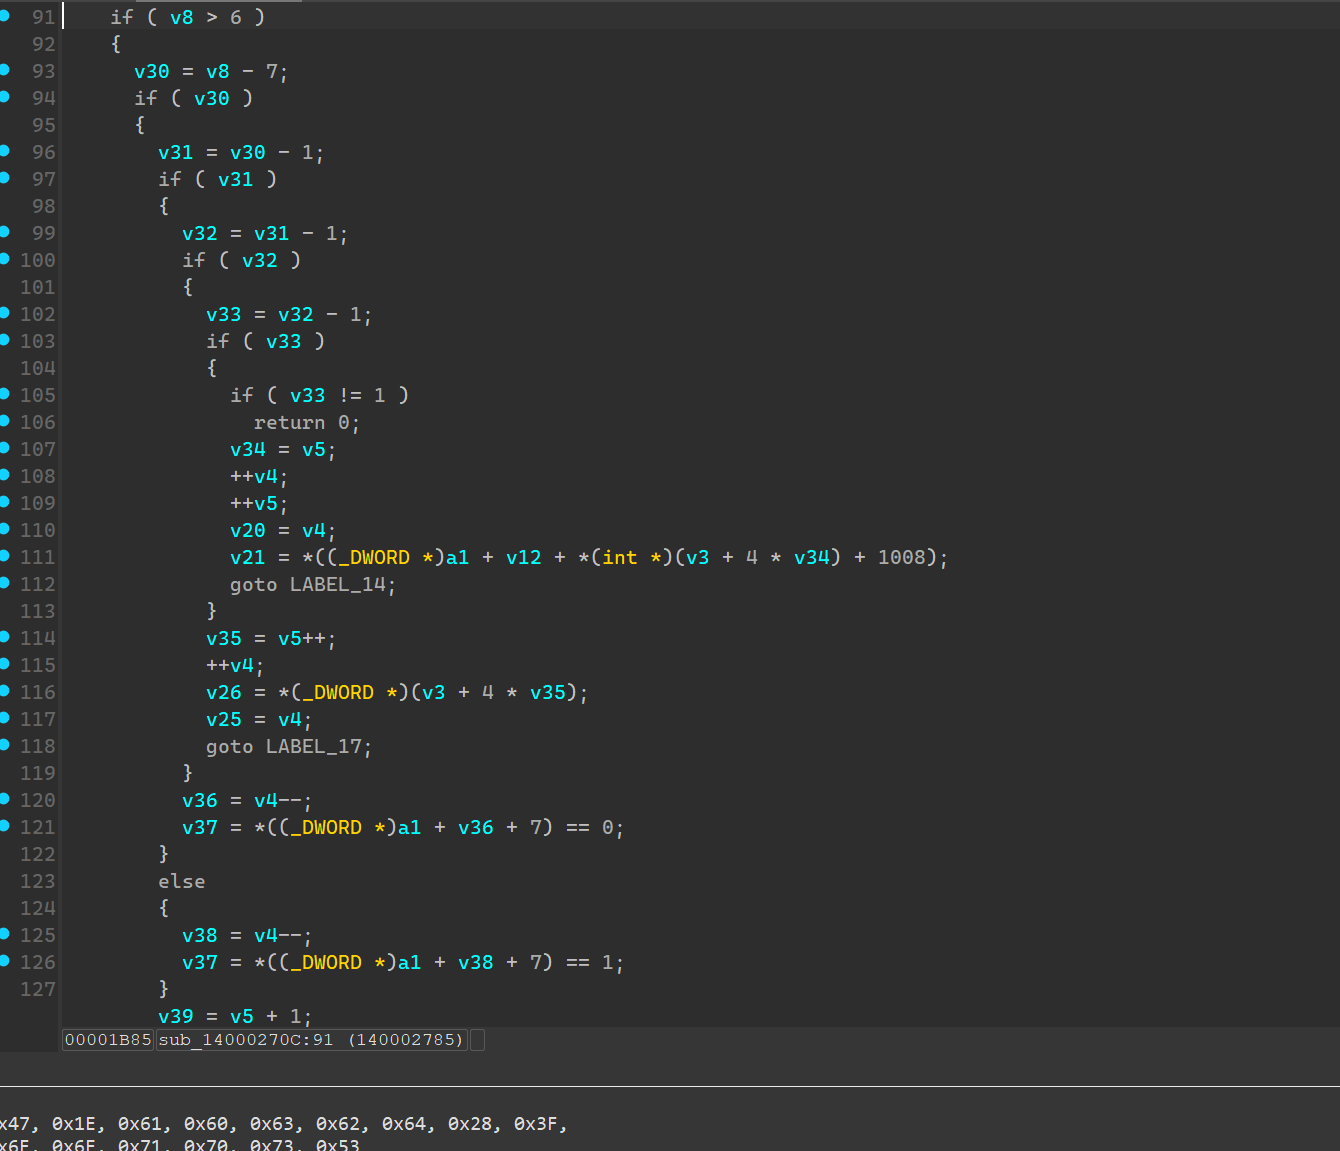1340x1151 pixels.
Task: Toggle breakpoint dot beside line 121
Action: coord(5,826)
